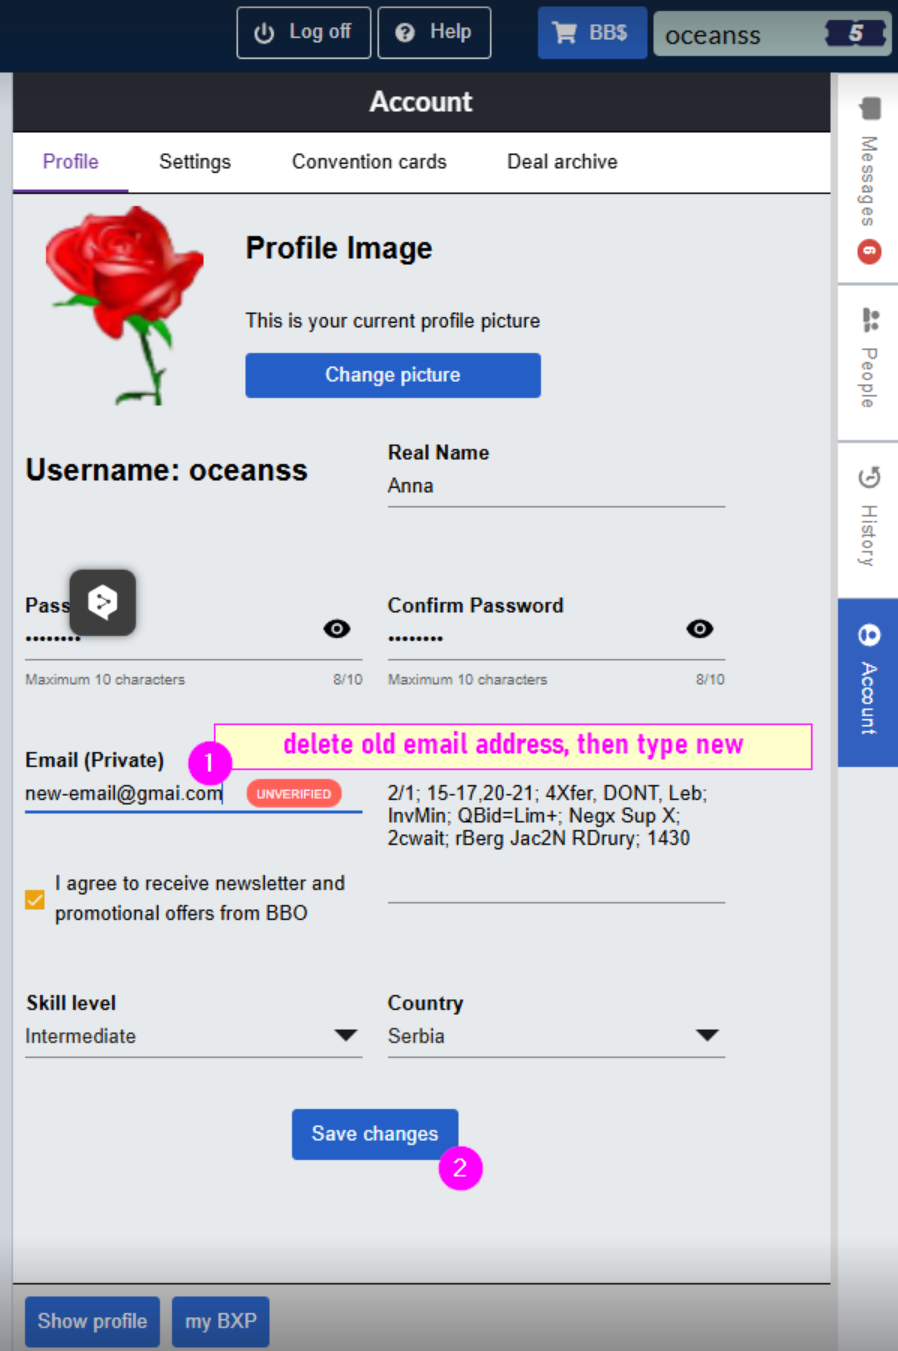
Task: Show password using the eye icon
Action: click(337, 629)
